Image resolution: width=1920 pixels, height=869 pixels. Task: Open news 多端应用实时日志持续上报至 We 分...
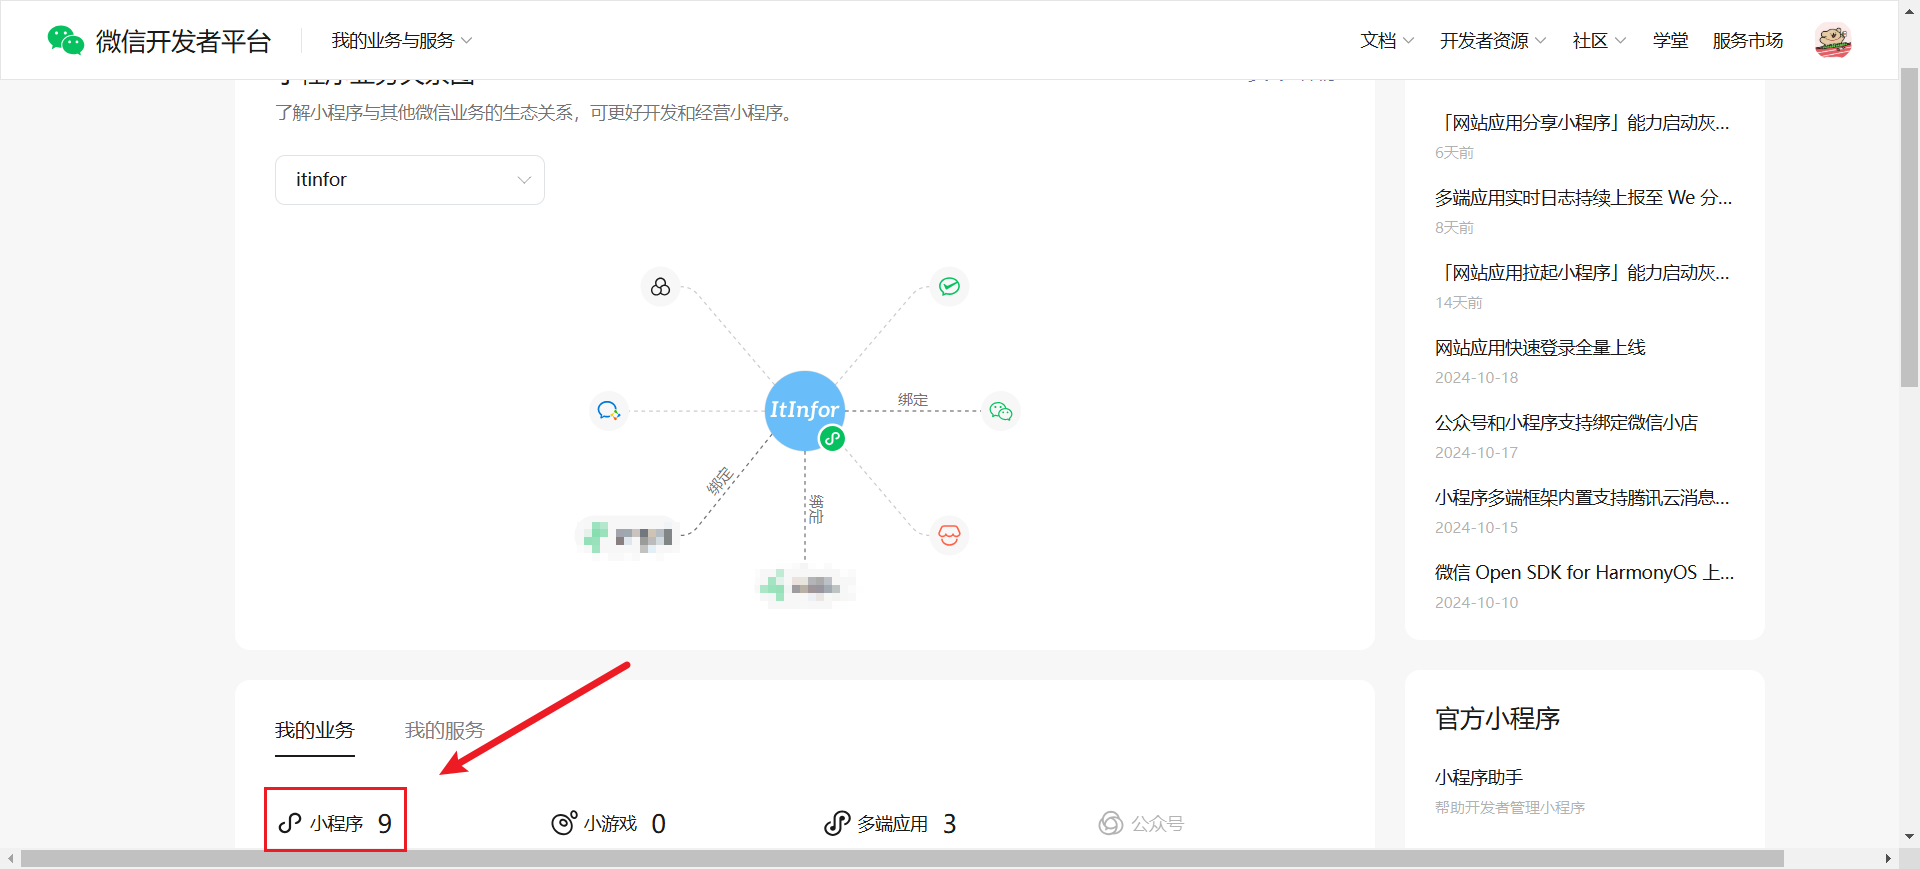coord(1584,198)
